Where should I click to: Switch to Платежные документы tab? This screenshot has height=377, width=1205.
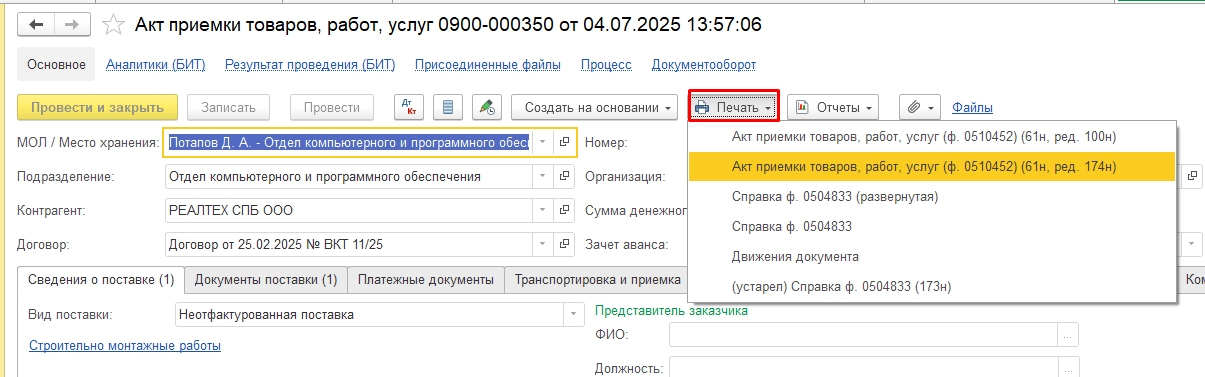(x=426, y=280)
